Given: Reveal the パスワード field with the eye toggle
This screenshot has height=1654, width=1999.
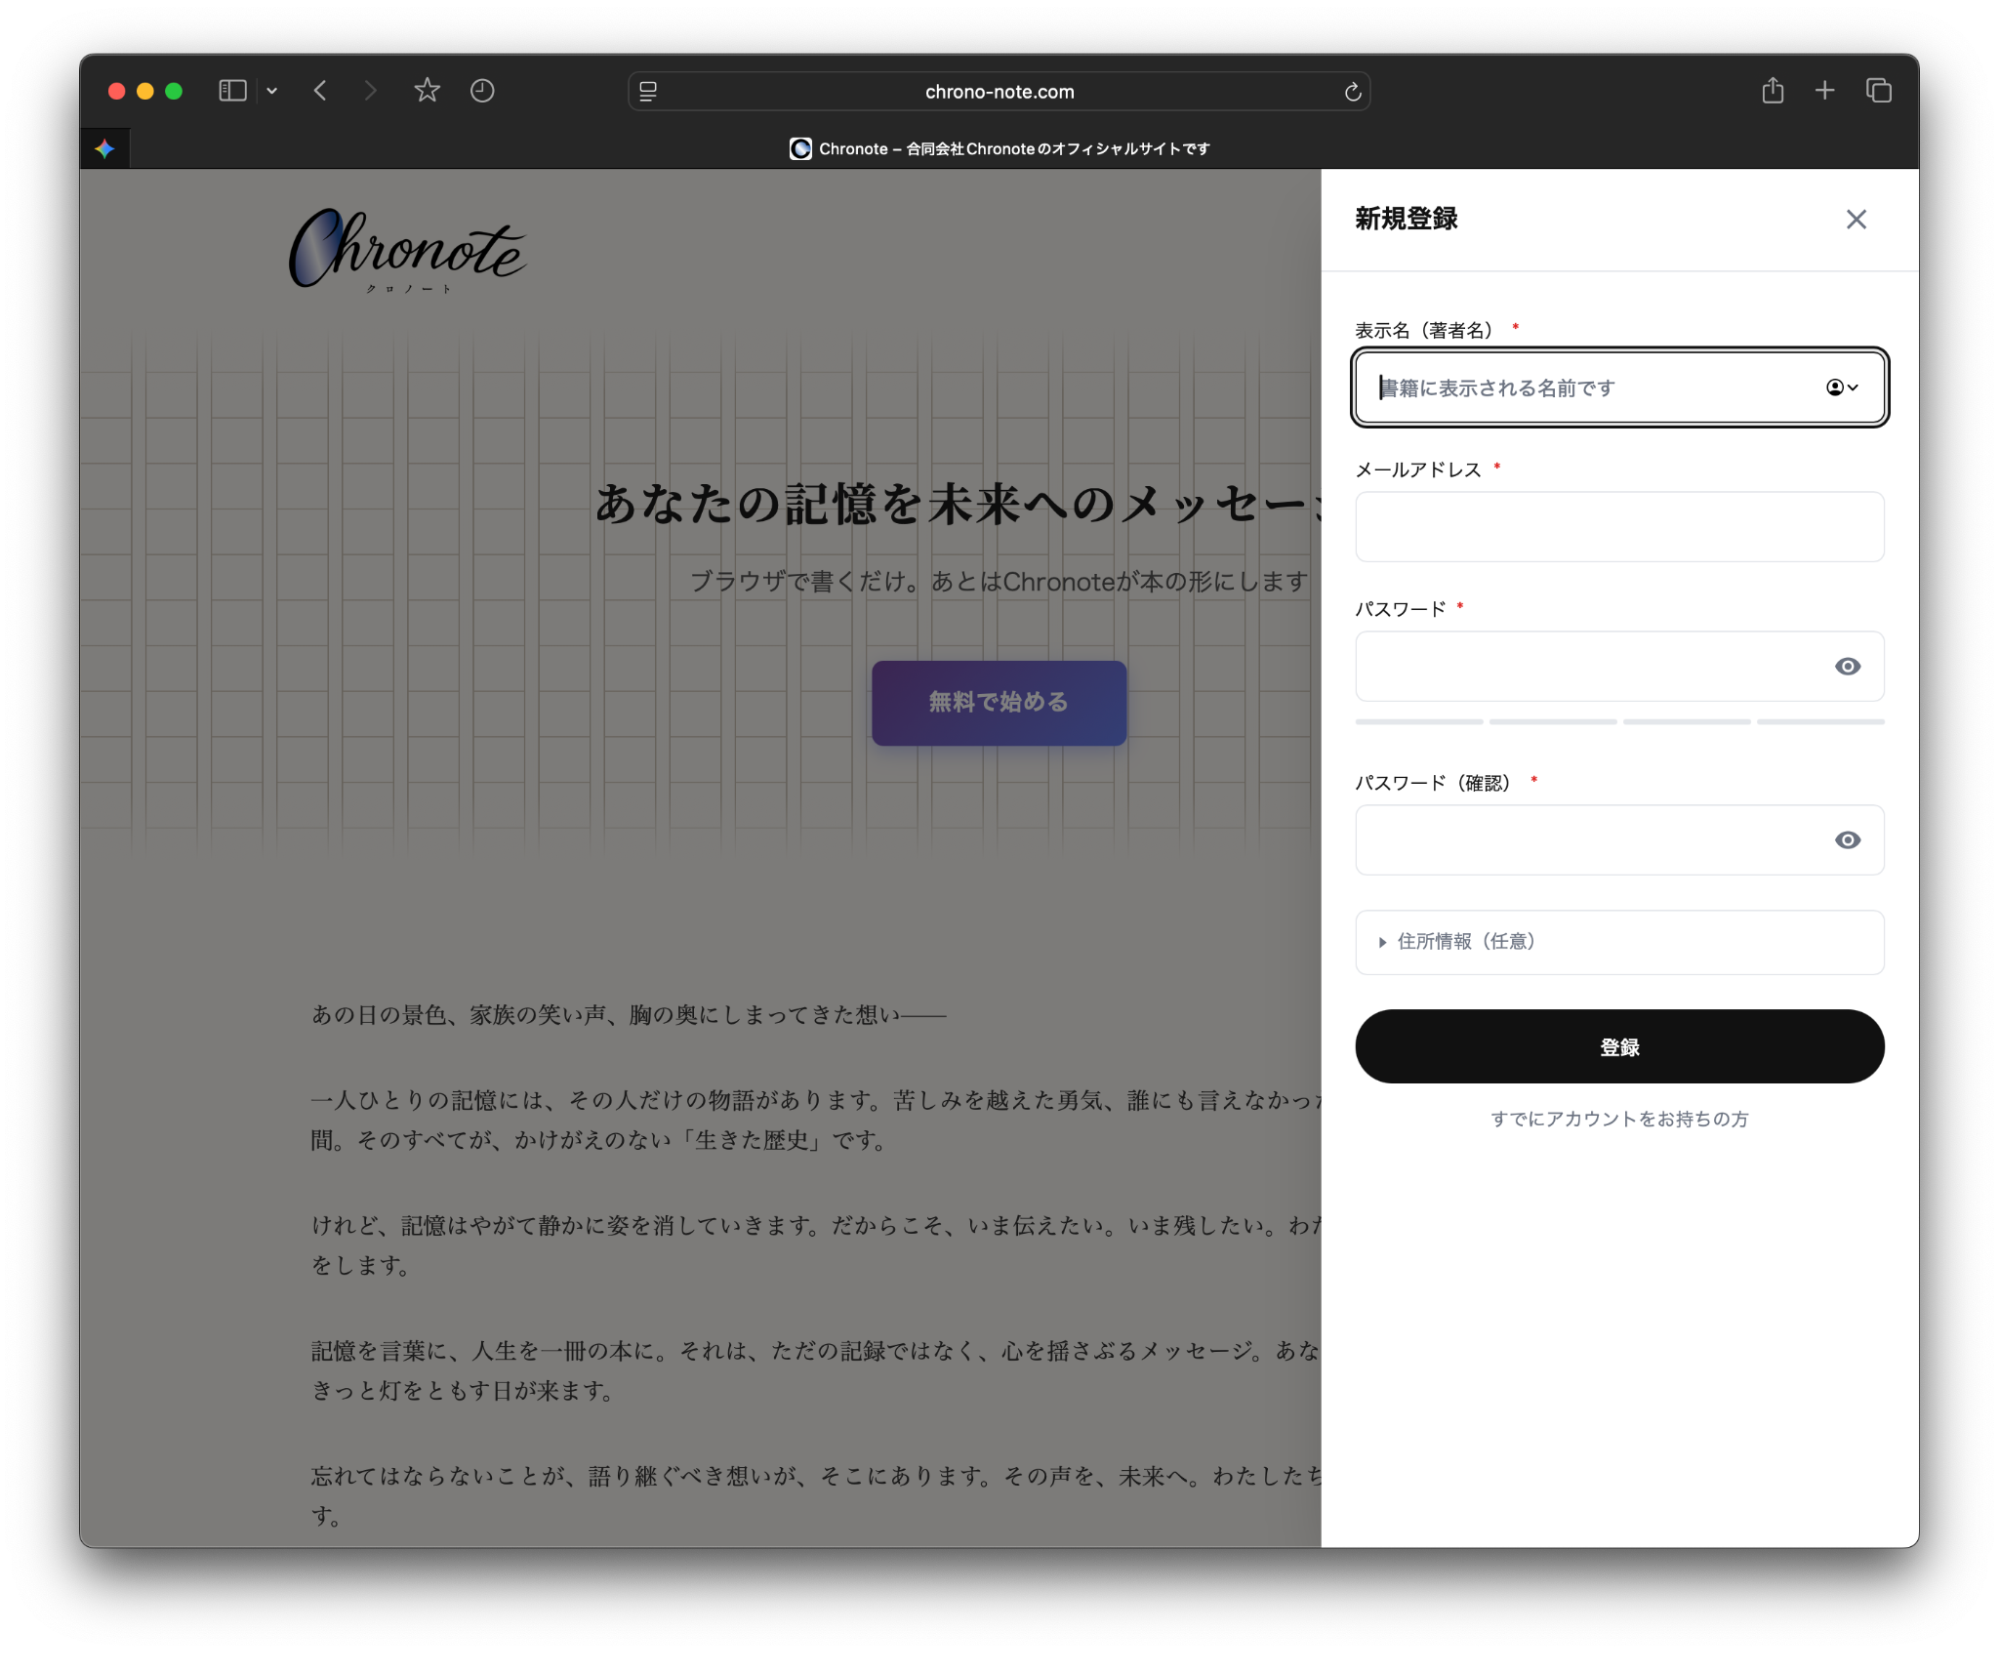Looking at the screenshot, I should pyautogui.click(x=1847, y=666).
